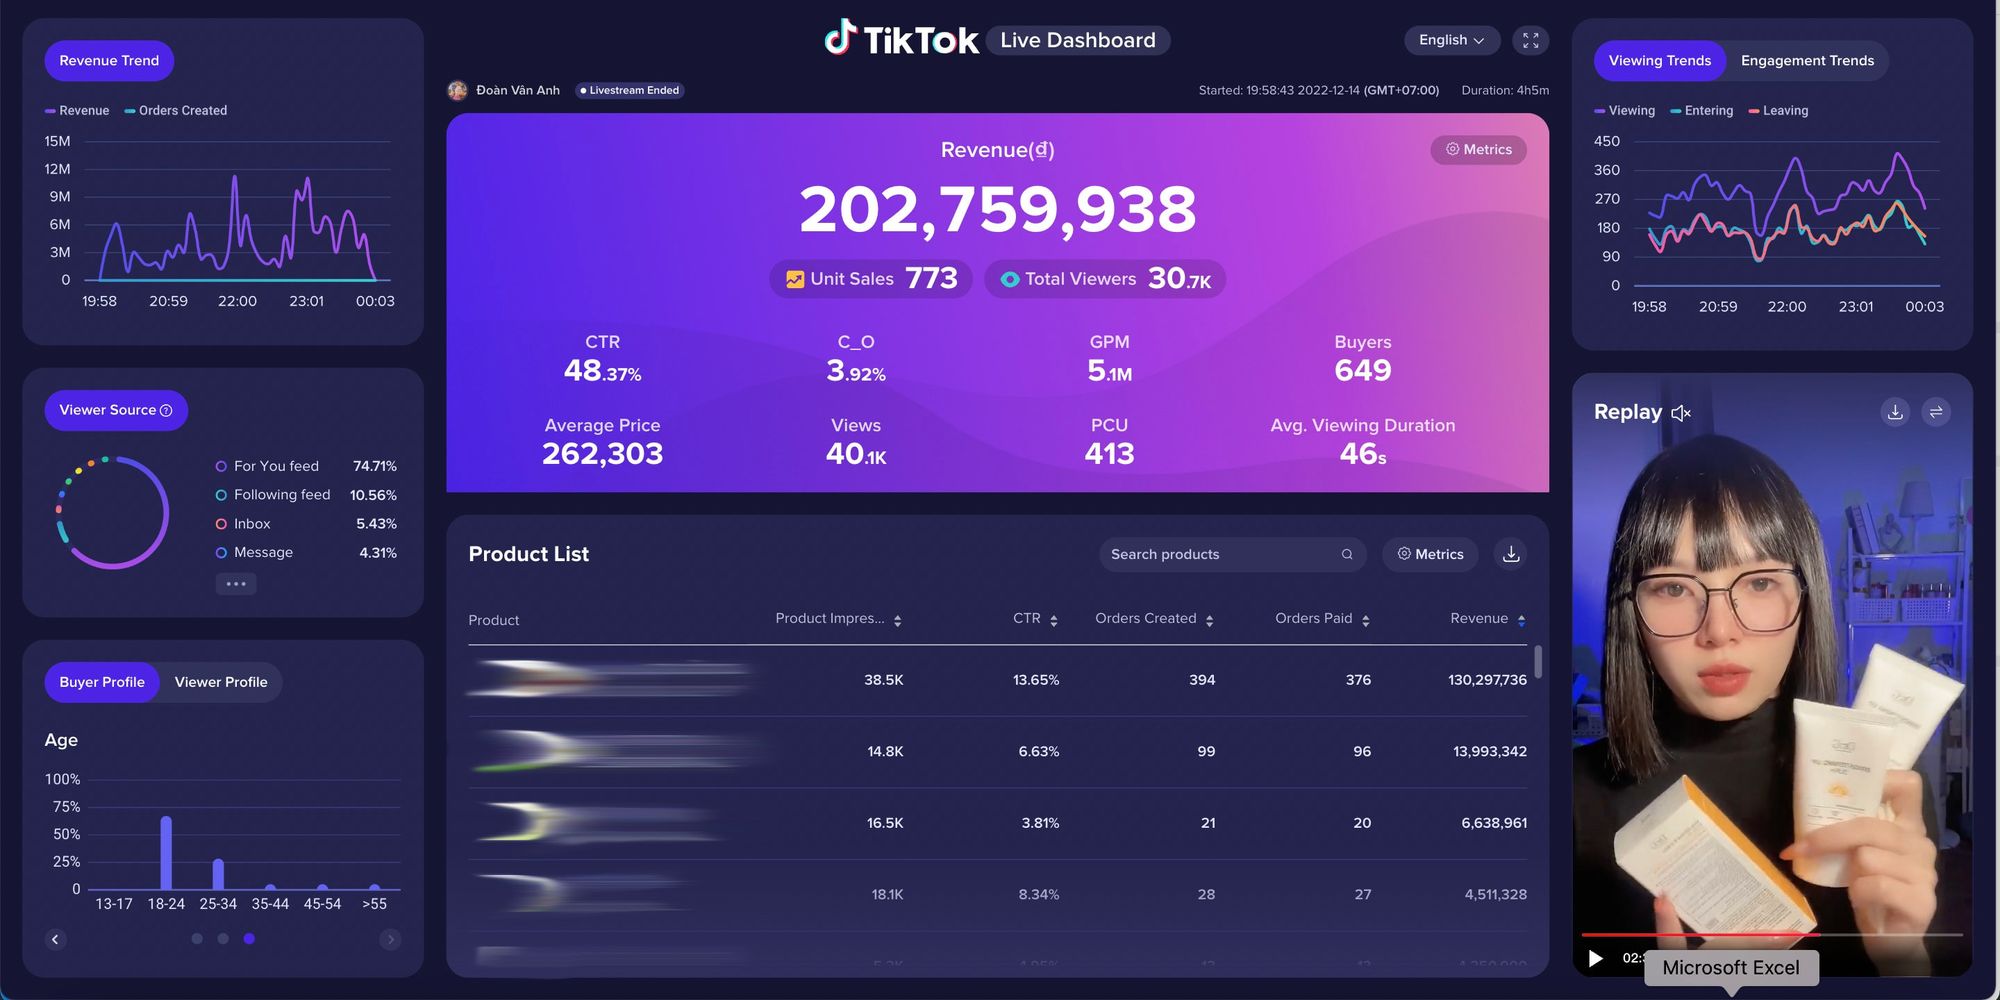Select the Buyer Profile tab

click(x=102, y=682)
